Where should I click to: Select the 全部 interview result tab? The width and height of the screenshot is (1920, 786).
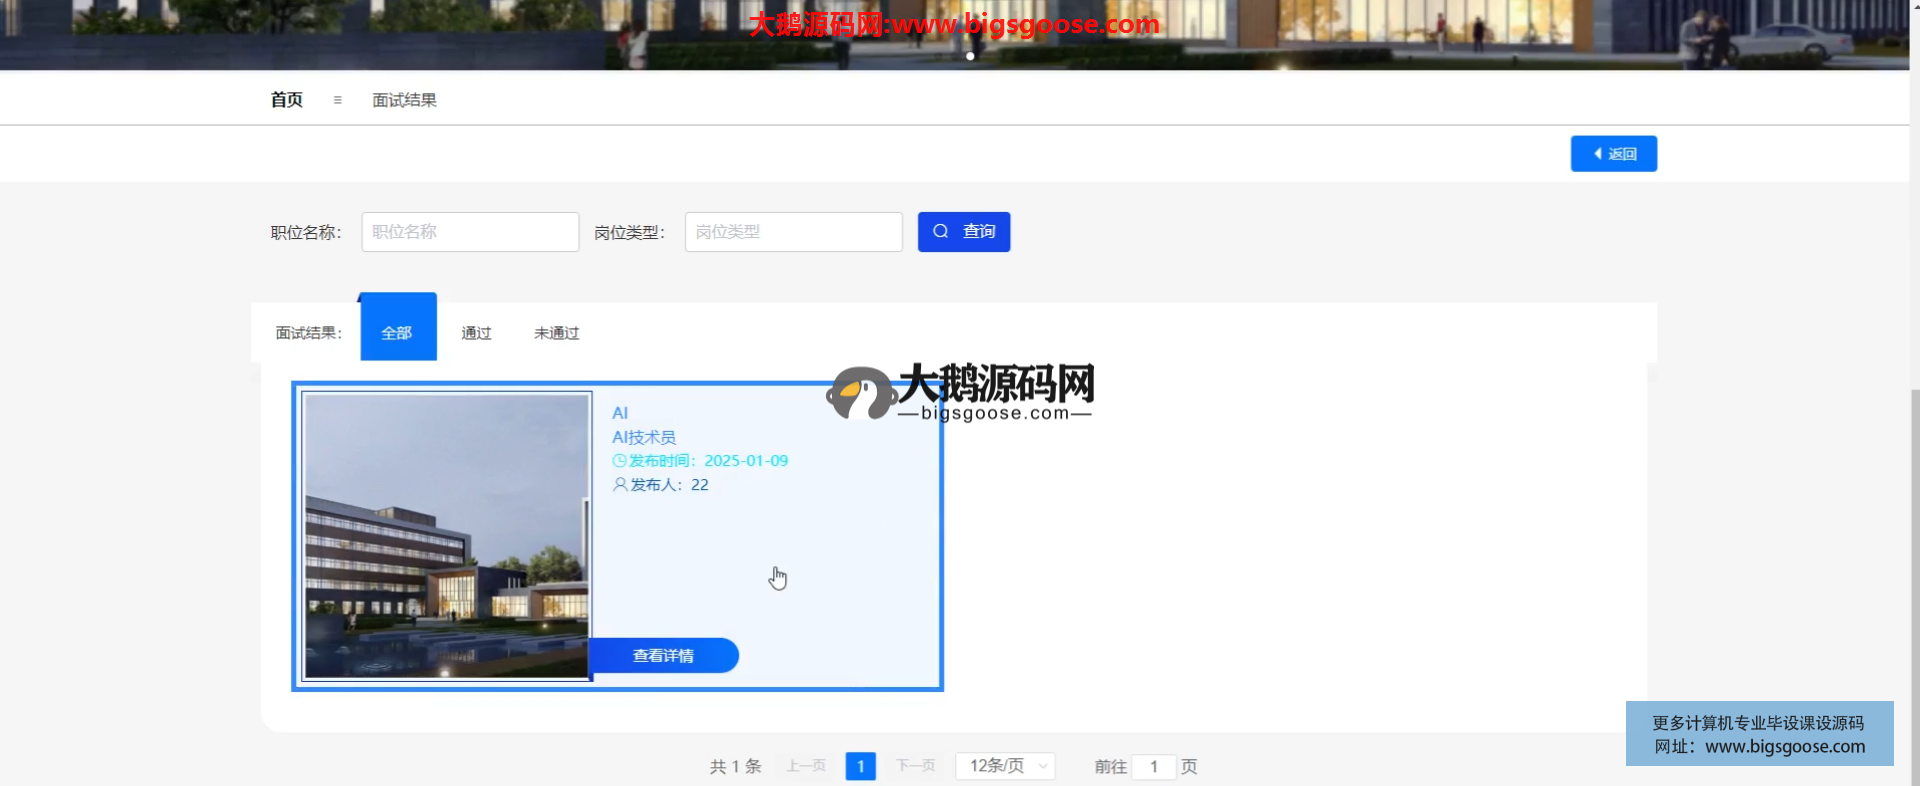click(x=397, y=332)
